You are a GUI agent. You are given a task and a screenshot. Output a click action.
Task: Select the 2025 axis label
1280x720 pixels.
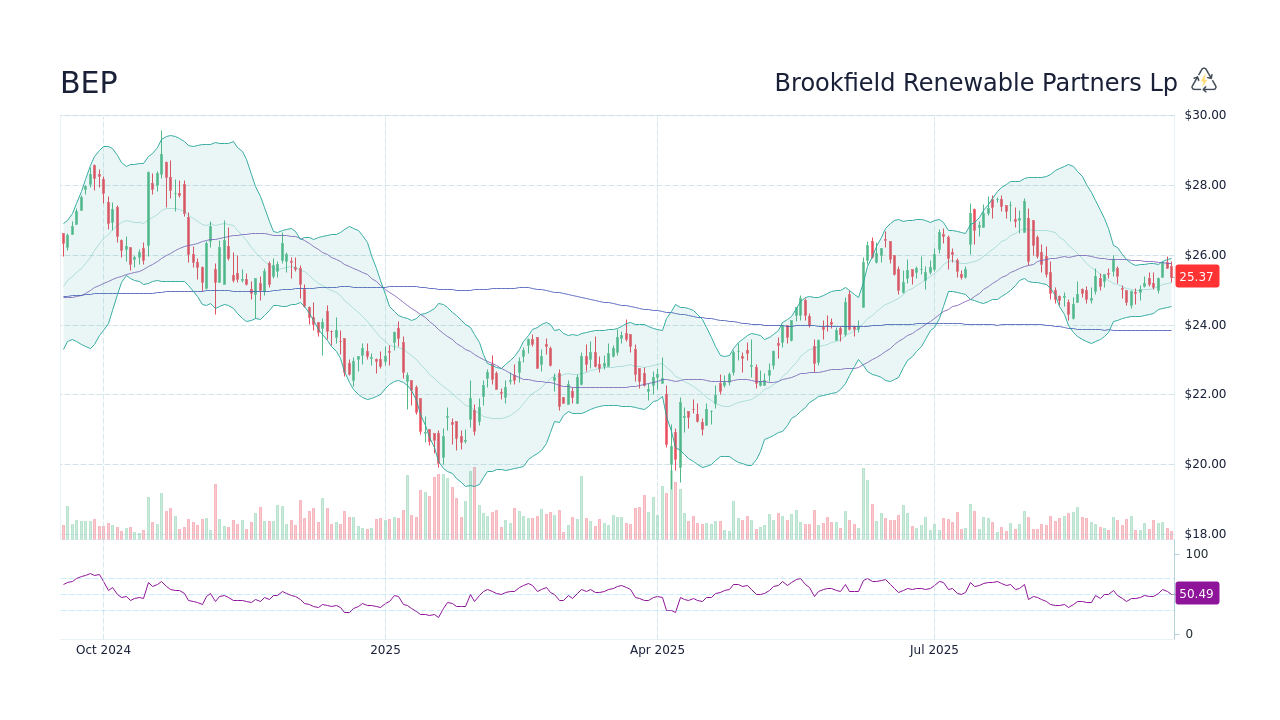pos(384,649)
